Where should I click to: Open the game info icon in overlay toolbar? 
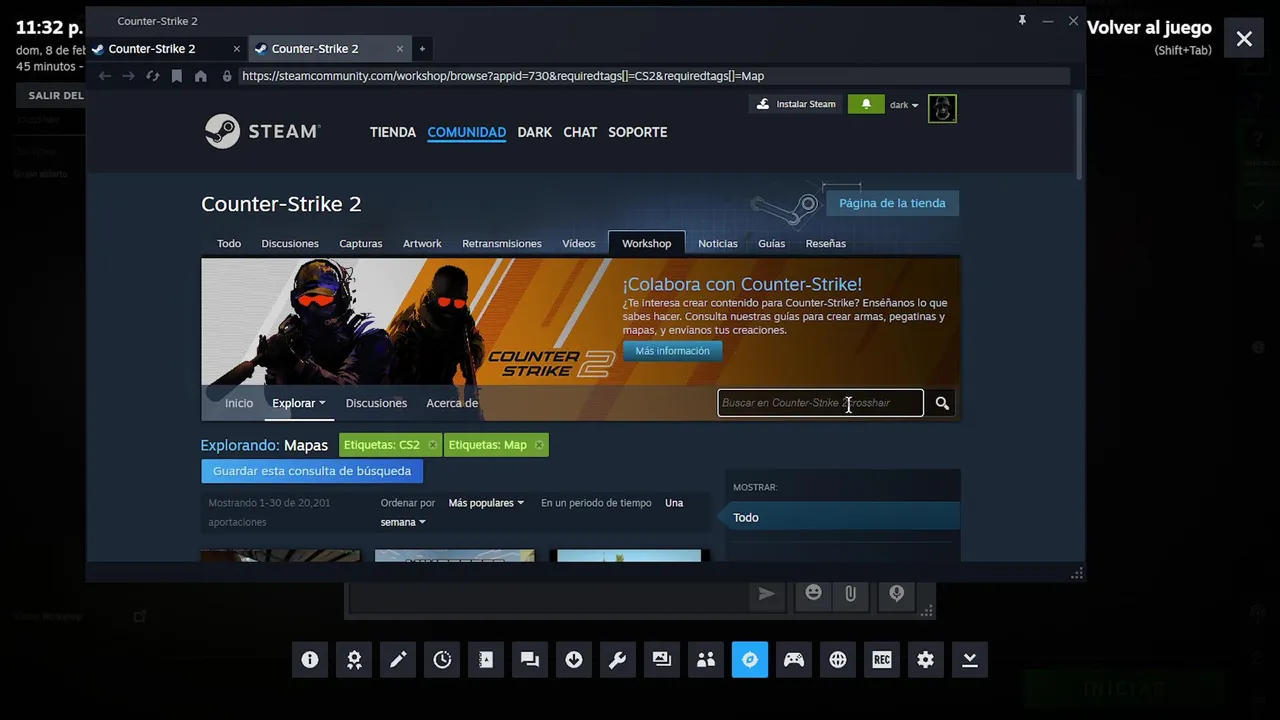(310, 660)
